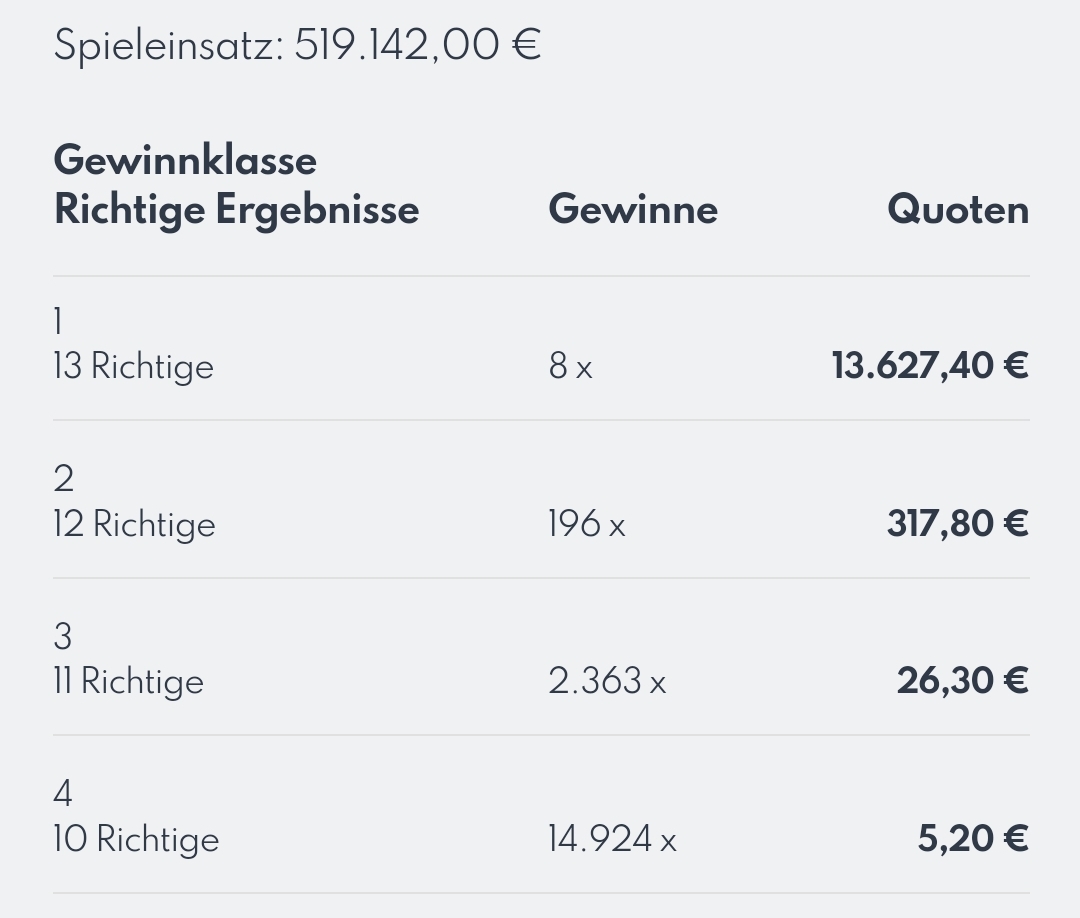
Task: Click the 8 x winners count
Action: 570,366
